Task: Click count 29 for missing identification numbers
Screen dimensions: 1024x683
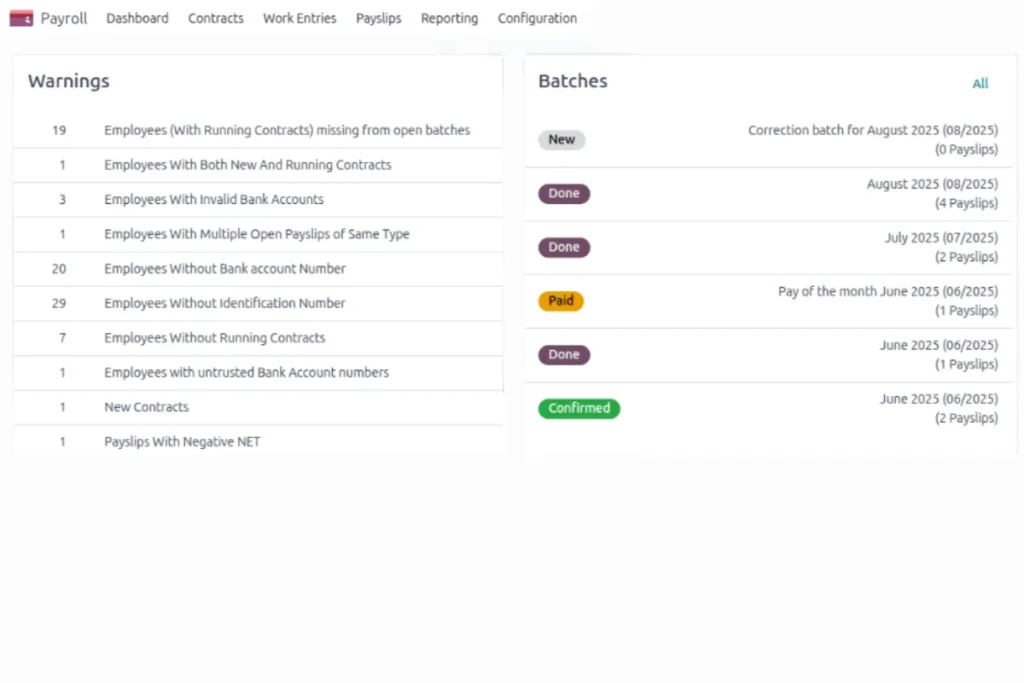Action: 59,303
